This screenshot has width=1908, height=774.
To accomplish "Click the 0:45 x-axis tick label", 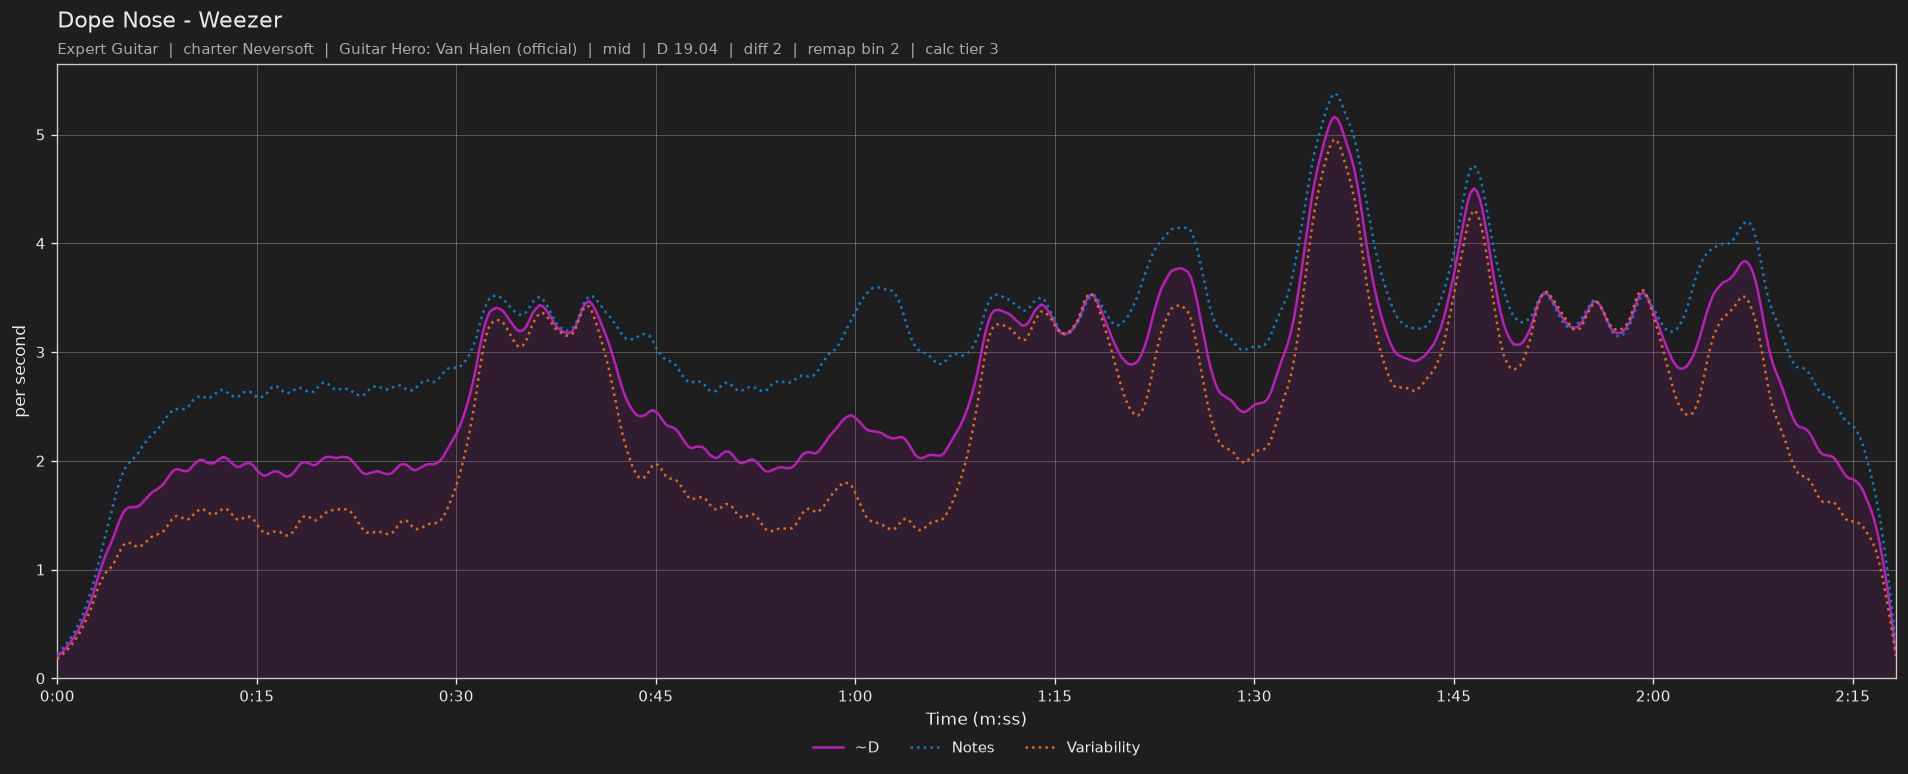I will (656, 697).
